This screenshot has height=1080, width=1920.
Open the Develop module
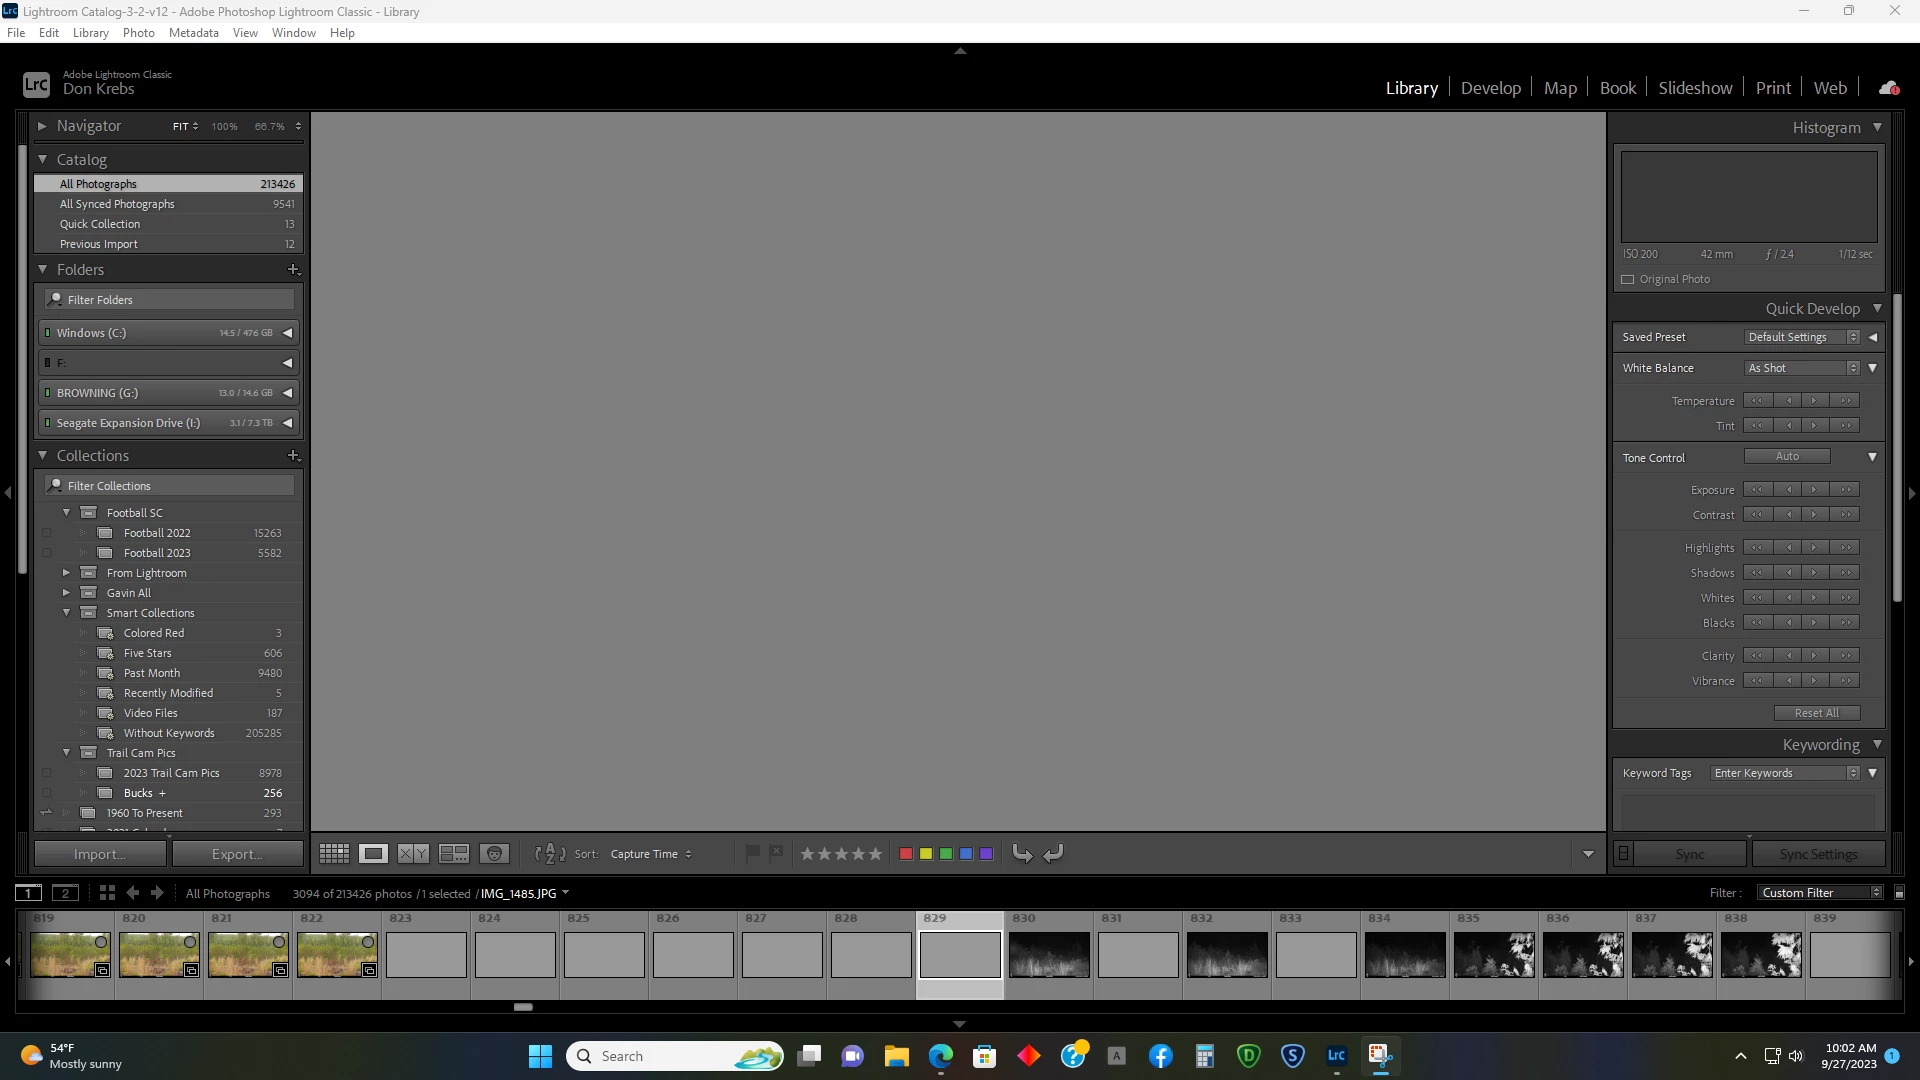[x=1490, y=88]
